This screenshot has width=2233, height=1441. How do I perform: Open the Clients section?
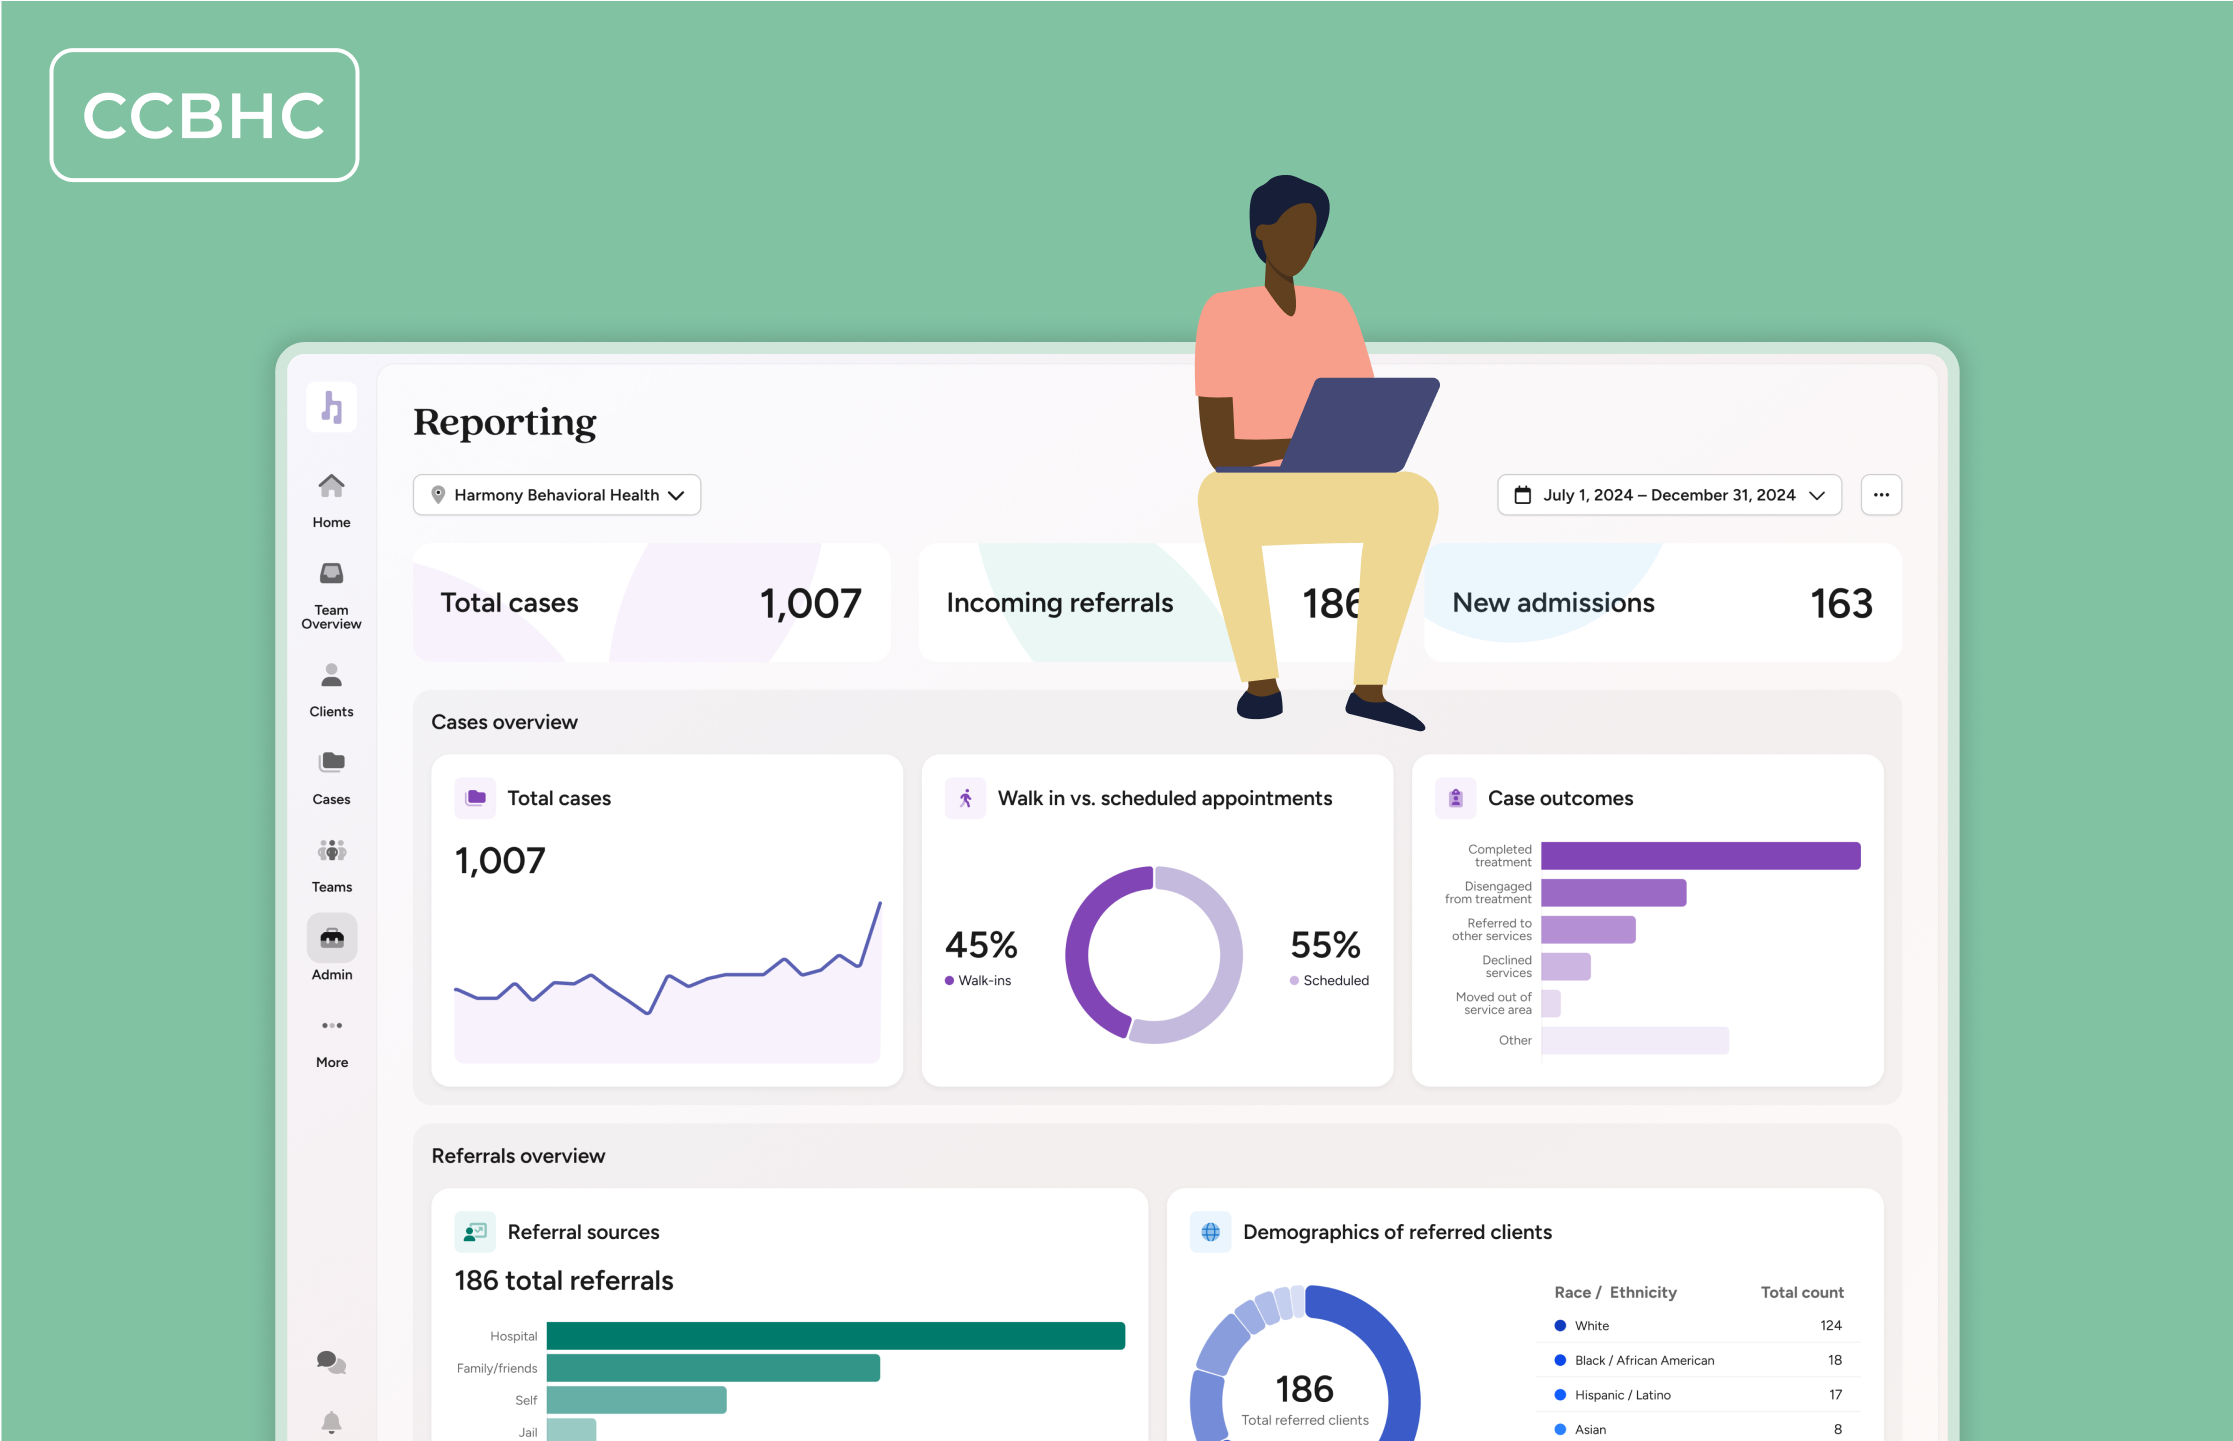tap(331, 690)
